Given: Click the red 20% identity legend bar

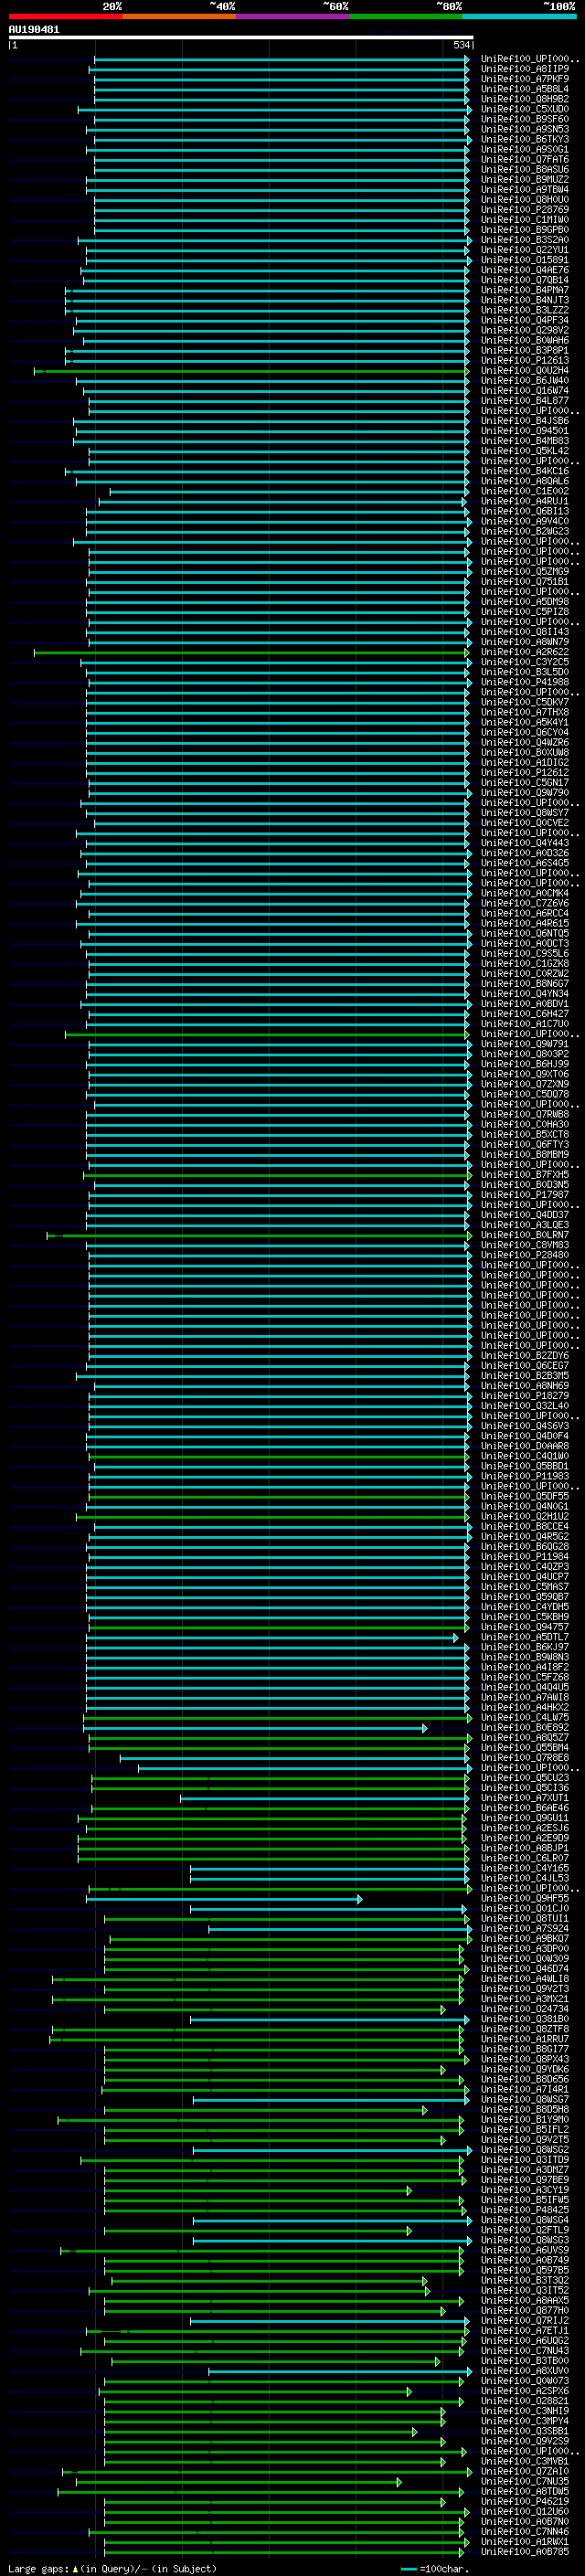Looking at the screenshot, I should (65, 16).
